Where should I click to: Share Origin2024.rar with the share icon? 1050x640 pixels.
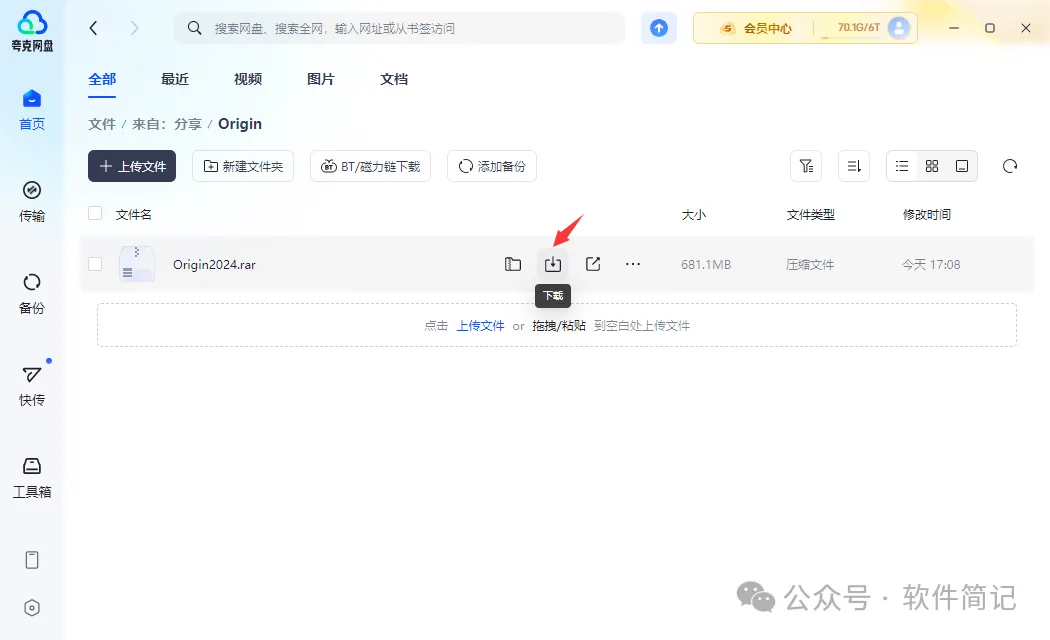[x=593, y=264]
